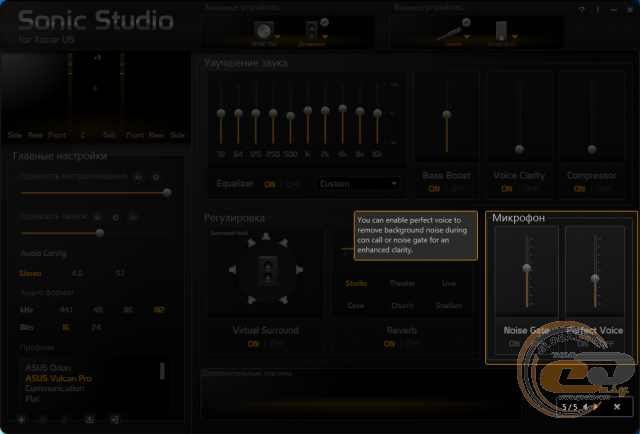The width and height of the screenshot is (640, 434).
Task: Turn Noise Gate ON
Action: (x=514, y=344)
